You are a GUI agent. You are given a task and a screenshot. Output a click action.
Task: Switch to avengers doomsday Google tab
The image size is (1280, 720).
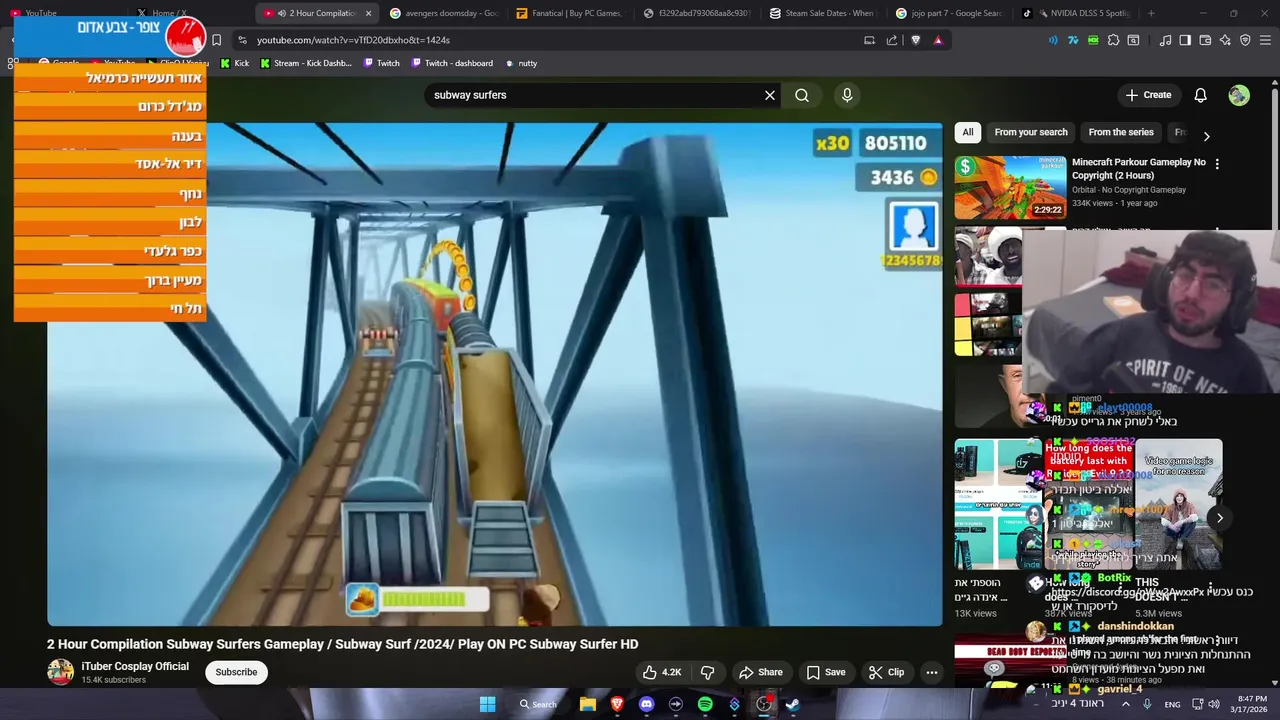pos(444,13)
